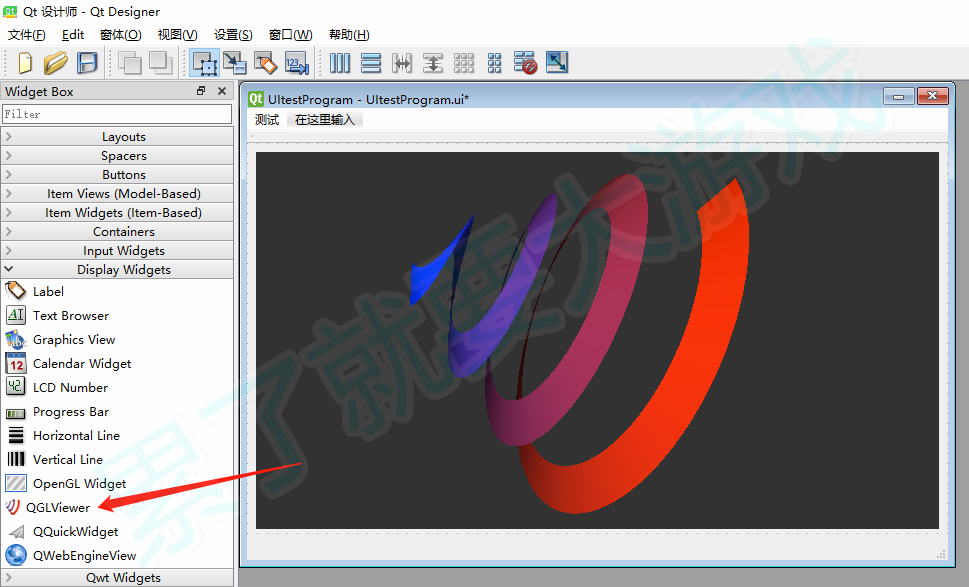Open the 测试 menu in the form
Viewport: 969px width, 587px height.
coord(266,119)
